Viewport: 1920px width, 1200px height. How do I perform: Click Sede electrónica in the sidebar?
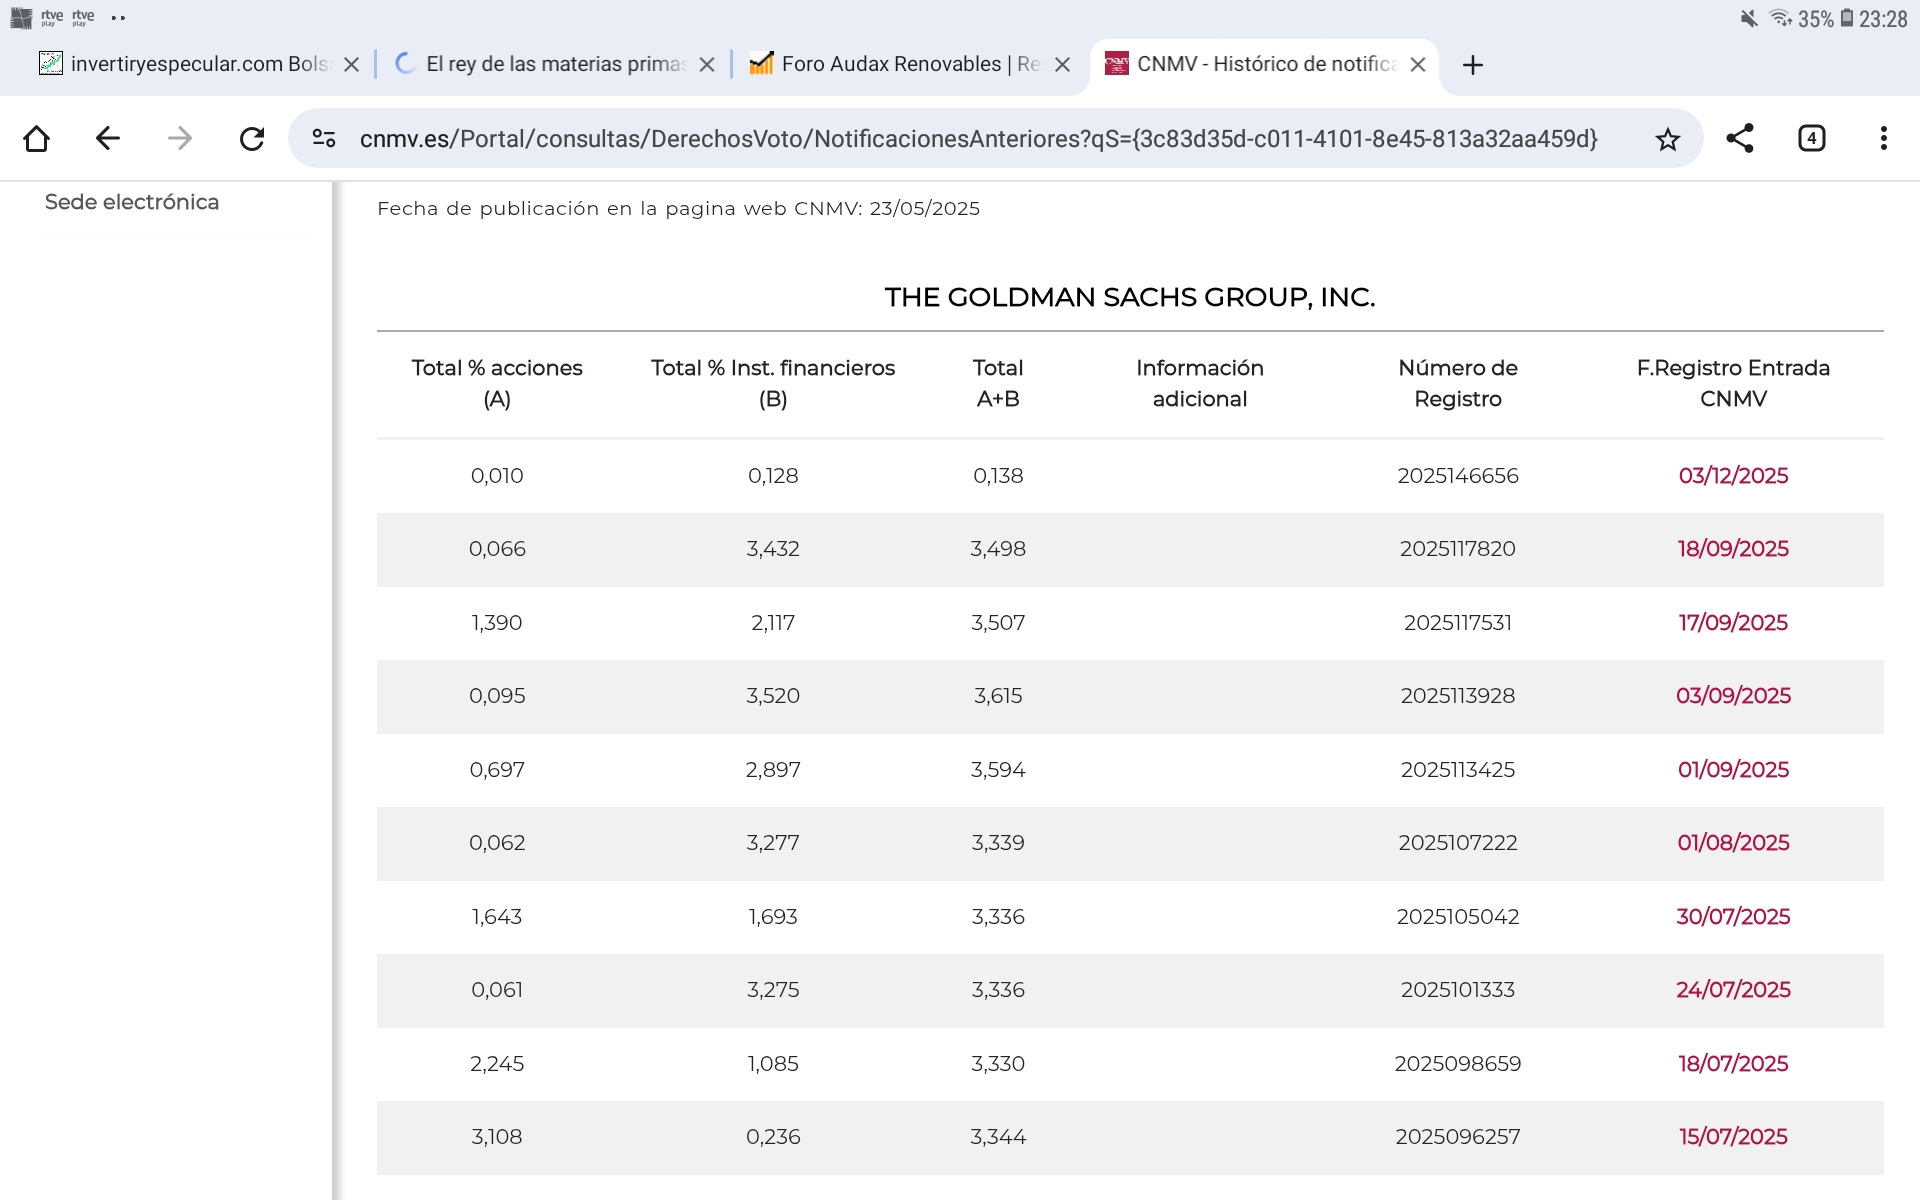pos(132,202)
